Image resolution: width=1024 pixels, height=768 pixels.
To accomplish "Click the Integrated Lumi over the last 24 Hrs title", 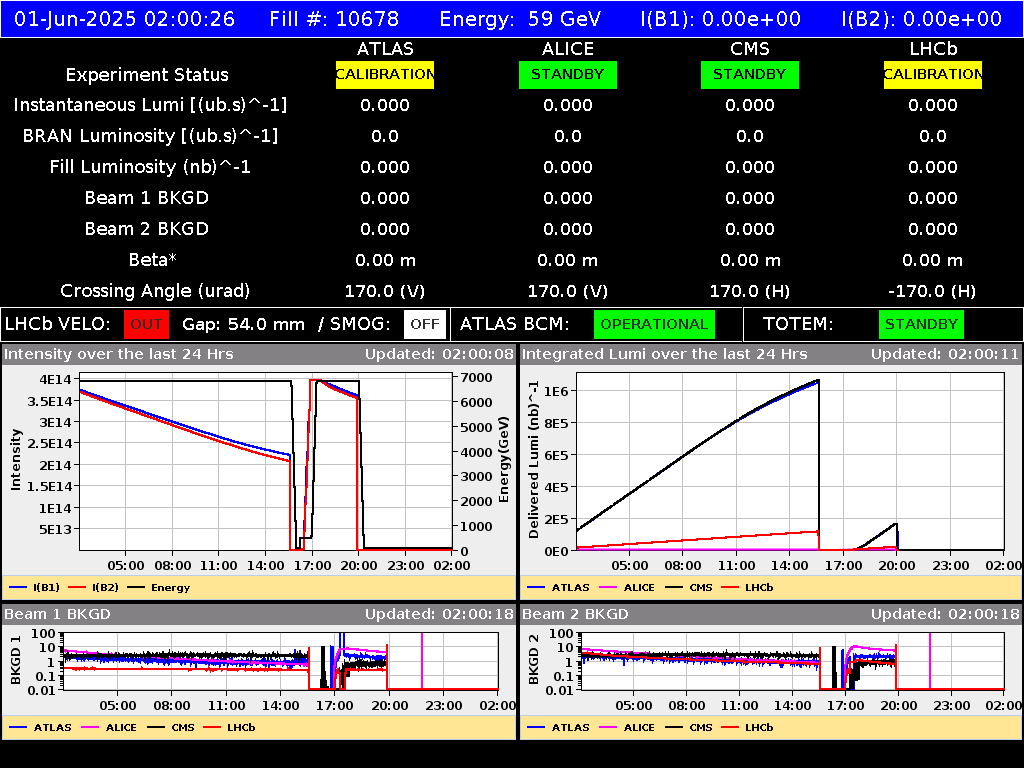I will pos(665,355).
